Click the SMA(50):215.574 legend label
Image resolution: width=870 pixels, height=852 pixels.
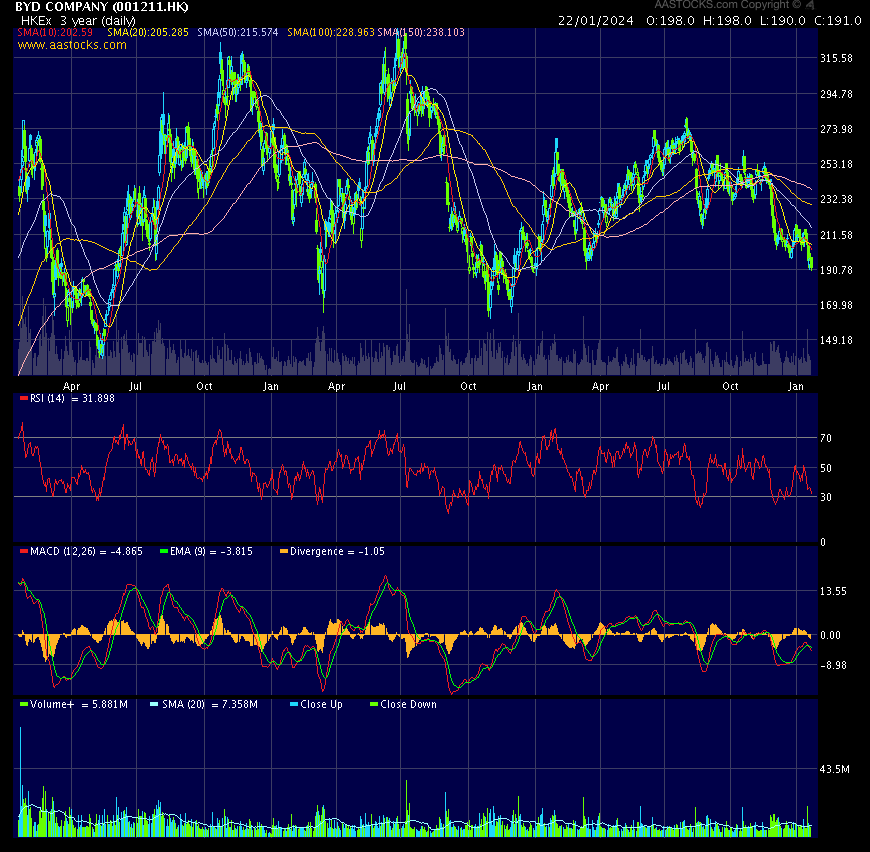point(237,32)
